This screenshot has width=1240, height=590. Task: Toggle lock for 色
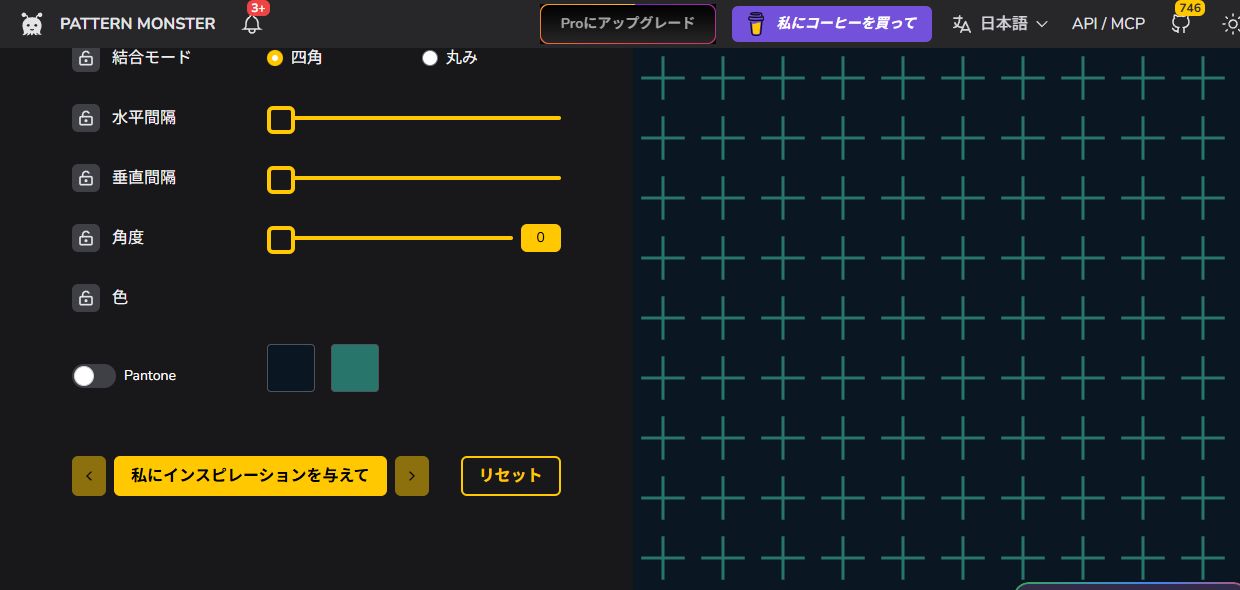86,298
